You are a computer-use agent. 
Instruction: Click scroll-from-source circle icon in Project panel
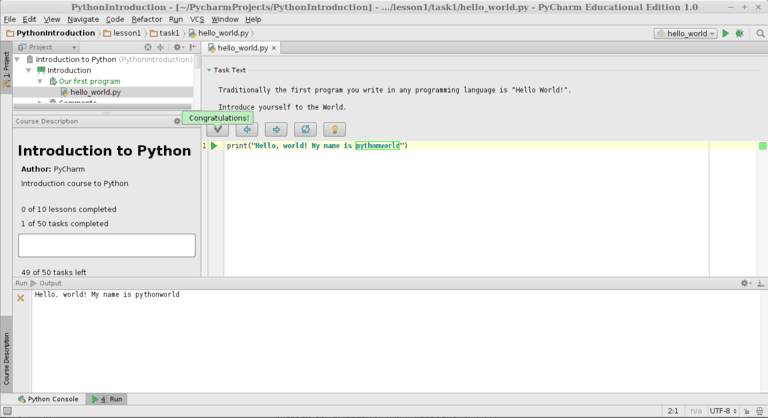click(148, 47)
